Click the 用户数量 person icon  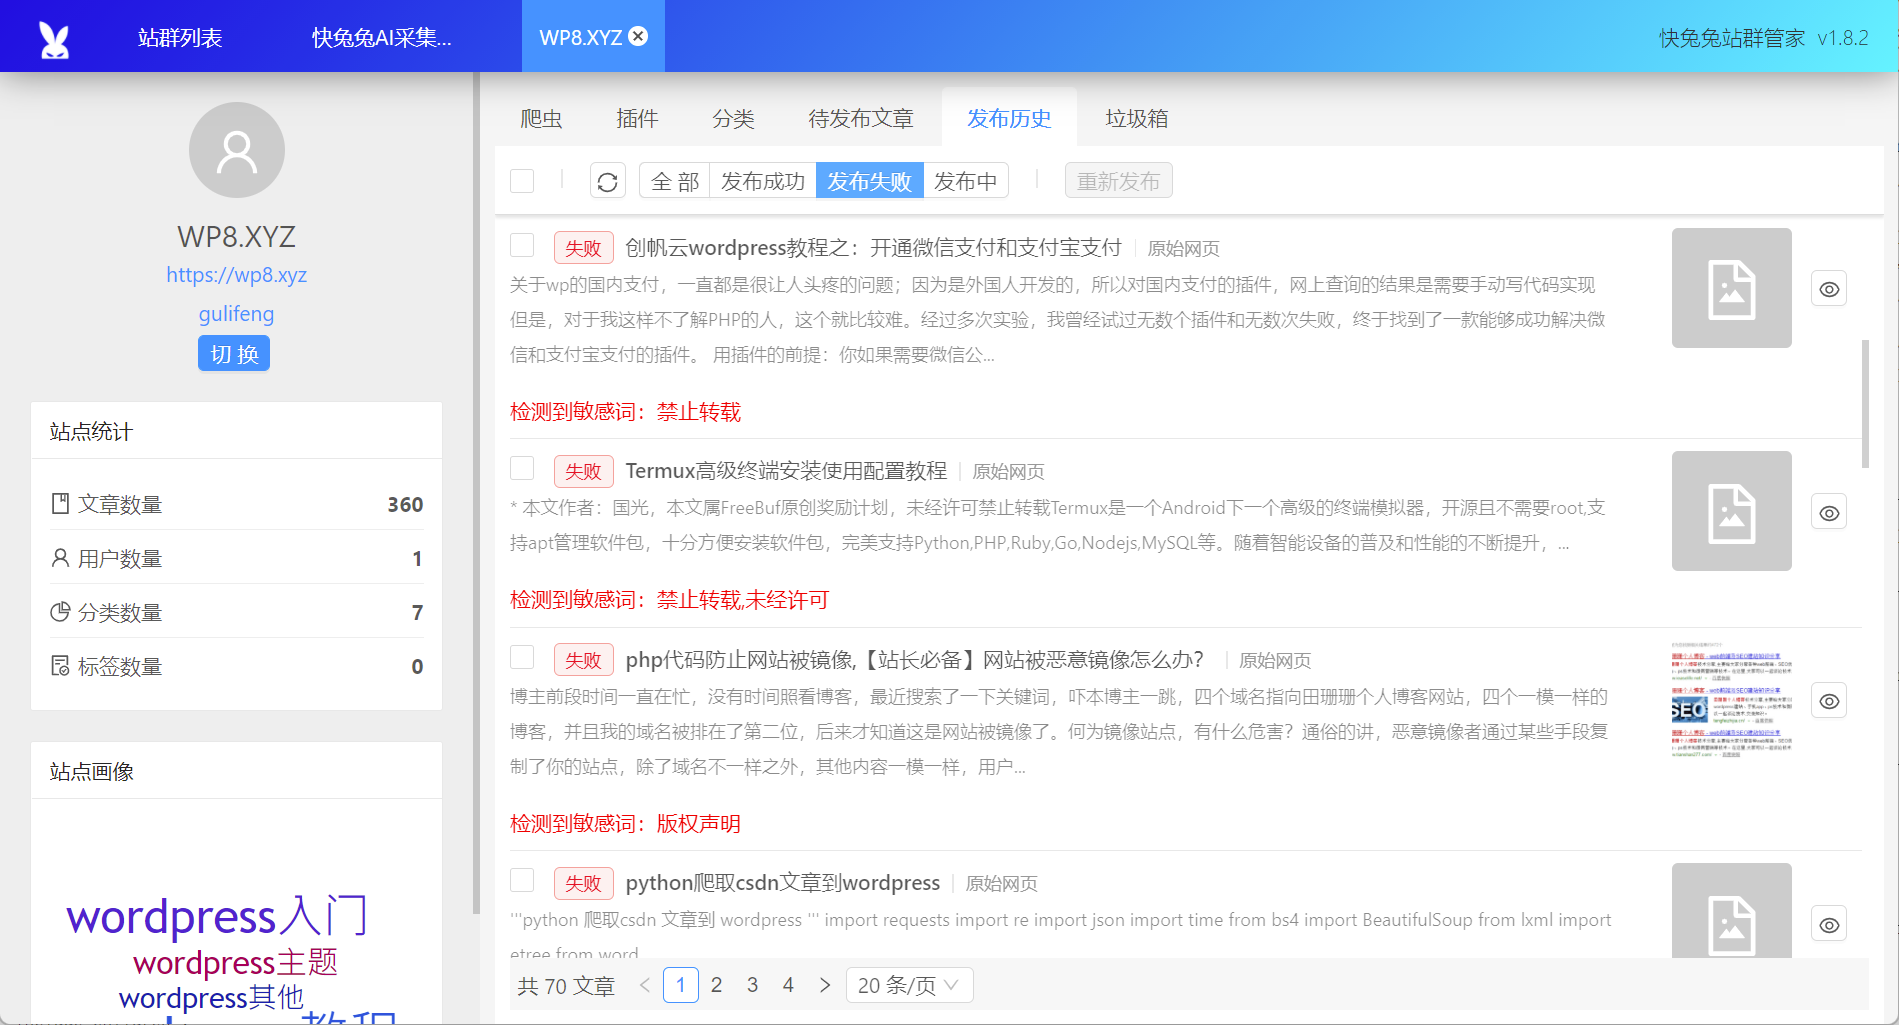point(60,558)
